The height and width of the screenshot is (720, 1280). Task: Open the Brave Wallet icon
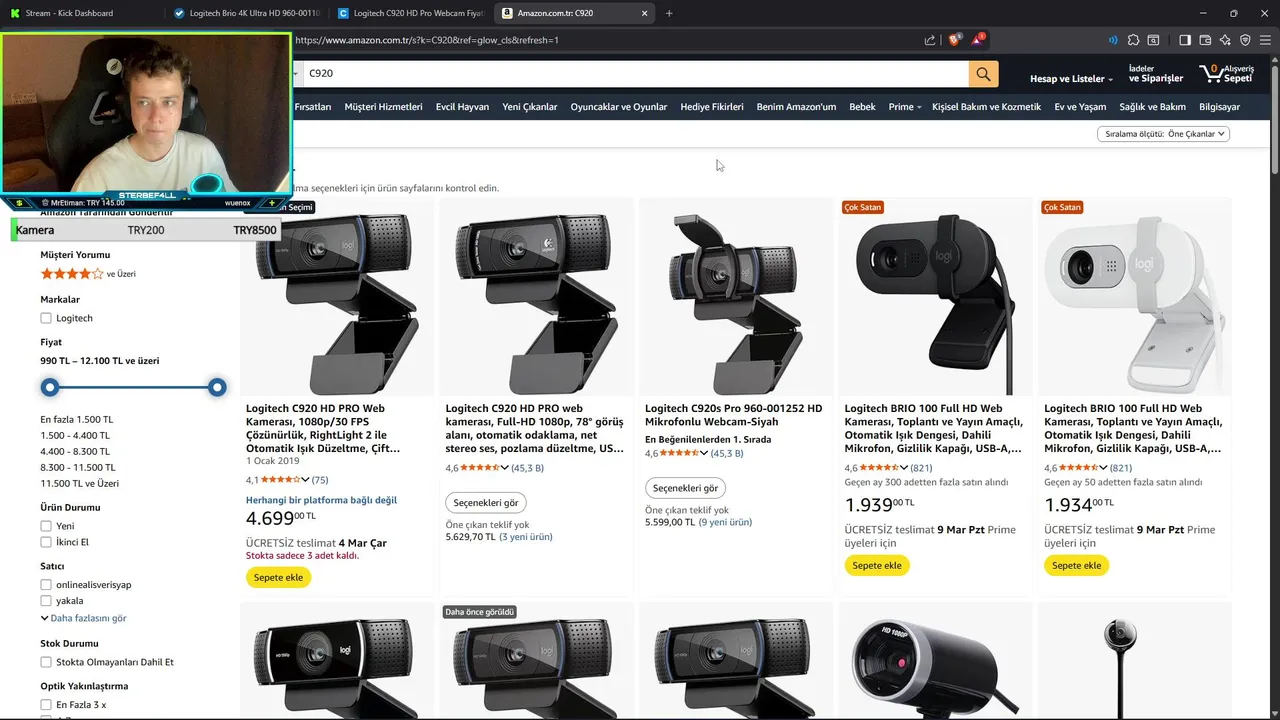1205,40
